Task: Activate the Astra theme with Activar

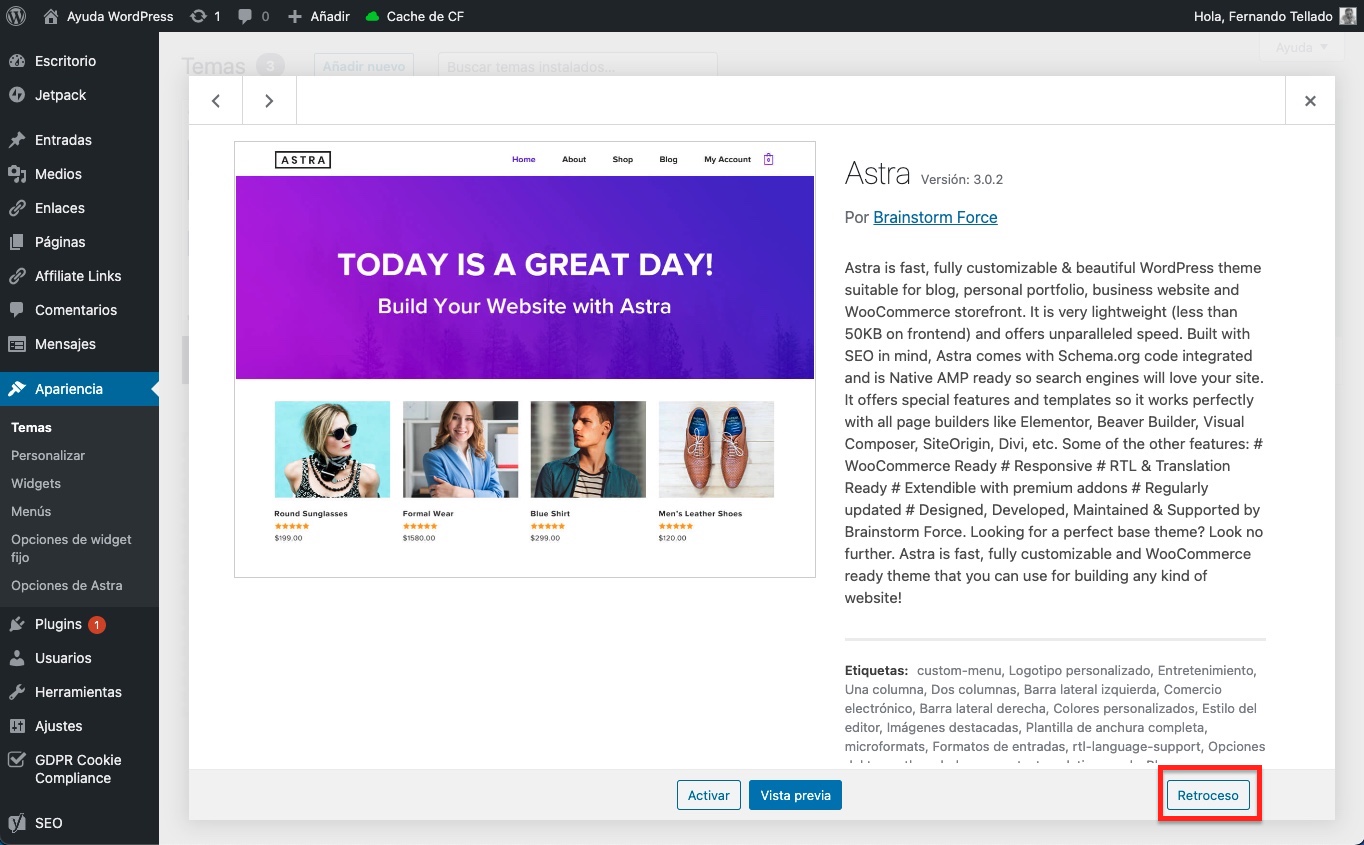Action: click(x=709, y=795)
